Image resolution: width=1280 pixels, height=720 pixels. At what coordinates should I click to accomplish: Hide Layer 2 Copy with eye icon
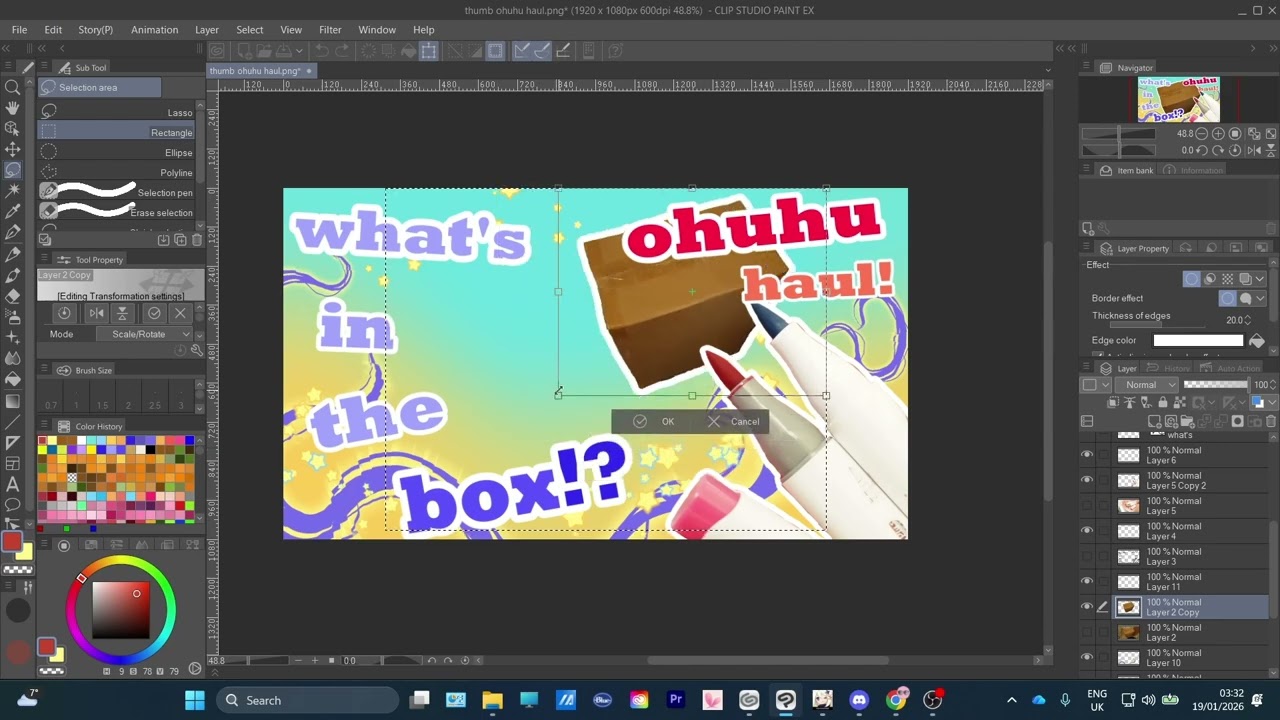(1087, 607)
